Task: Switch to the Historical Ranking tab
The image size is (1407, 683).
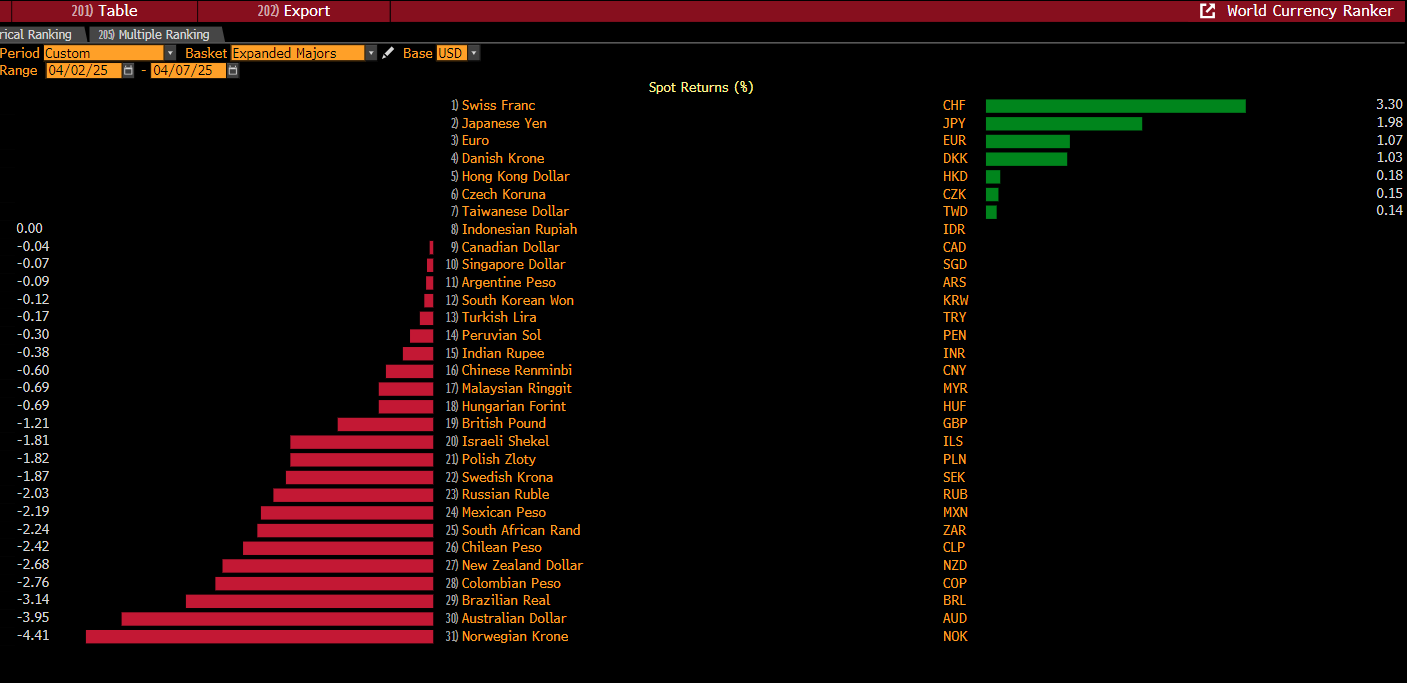Action: (x=38, y=35)
